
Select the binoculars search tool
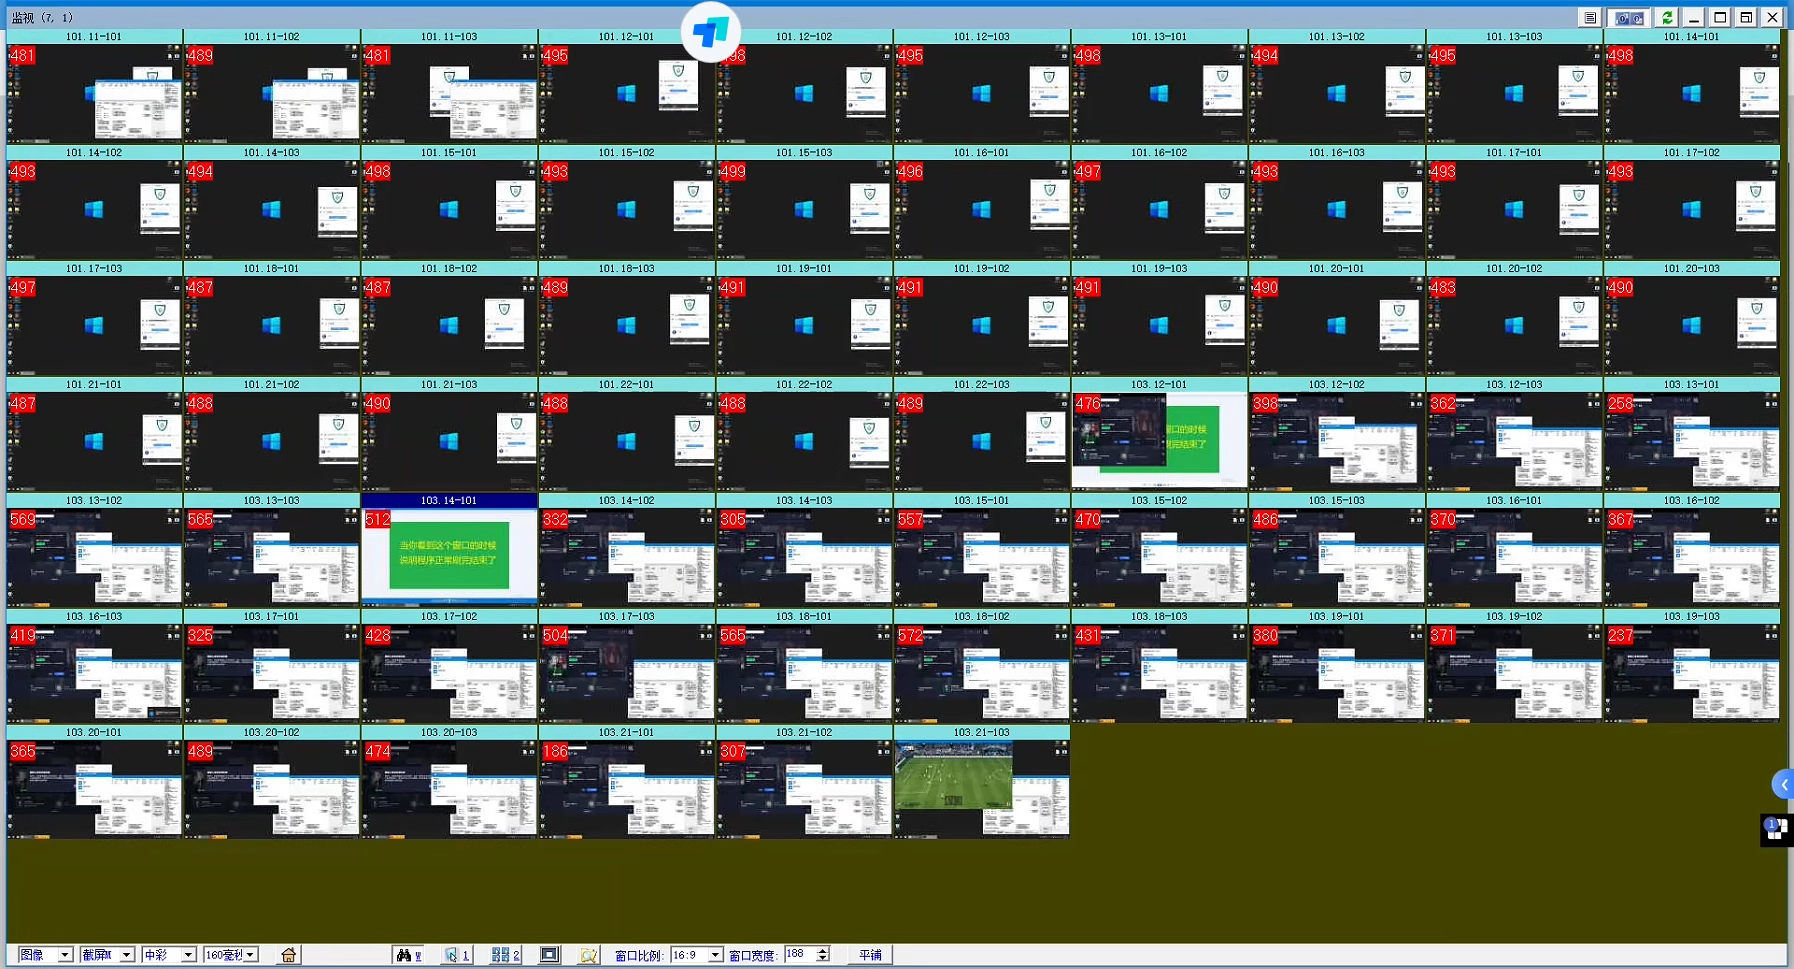(407, 954)
